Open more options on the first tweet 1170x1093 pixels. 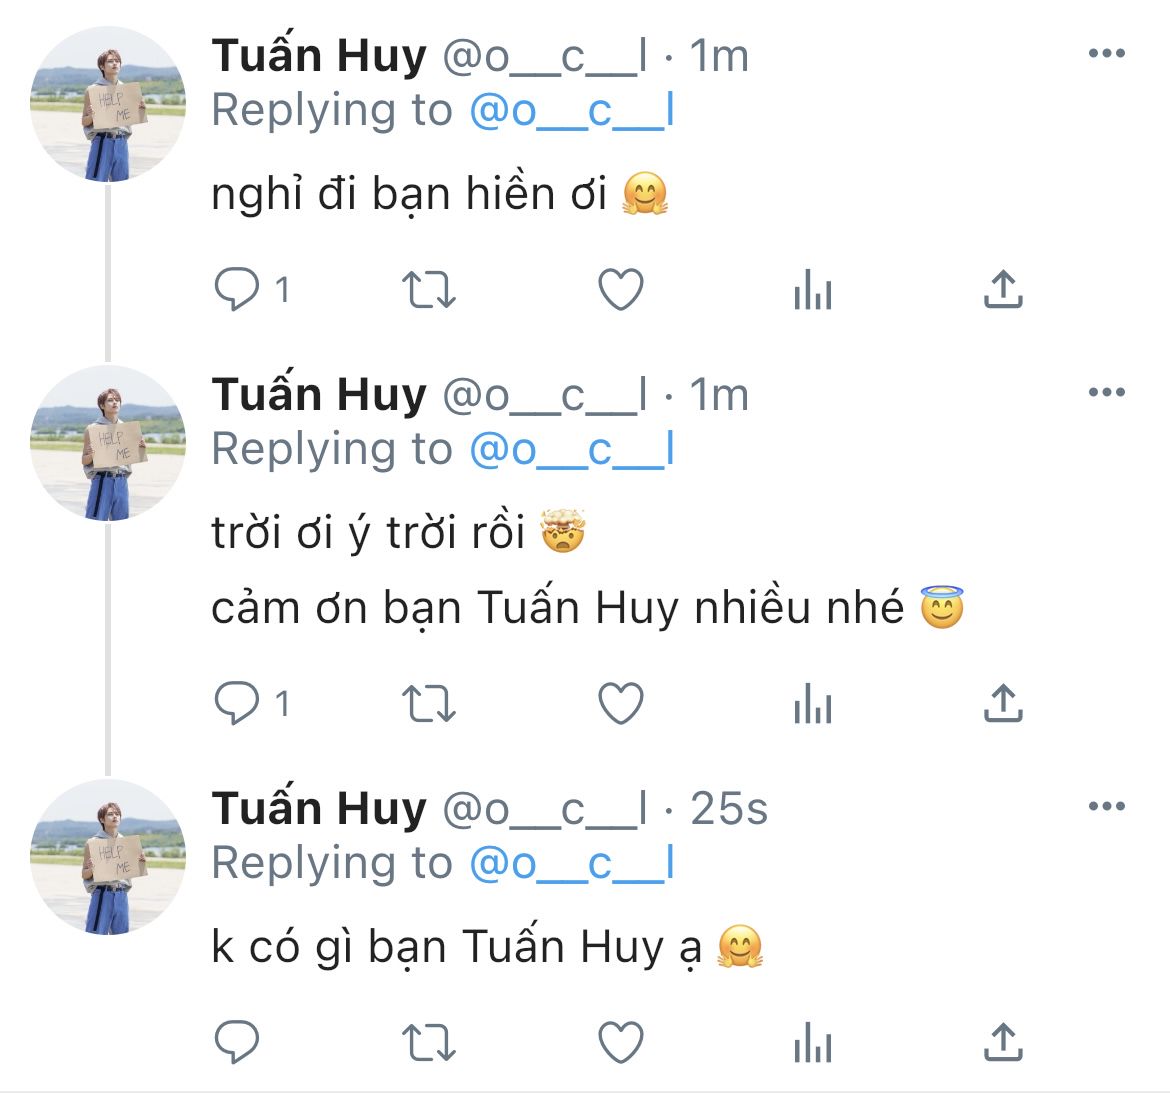[1106, 54]
